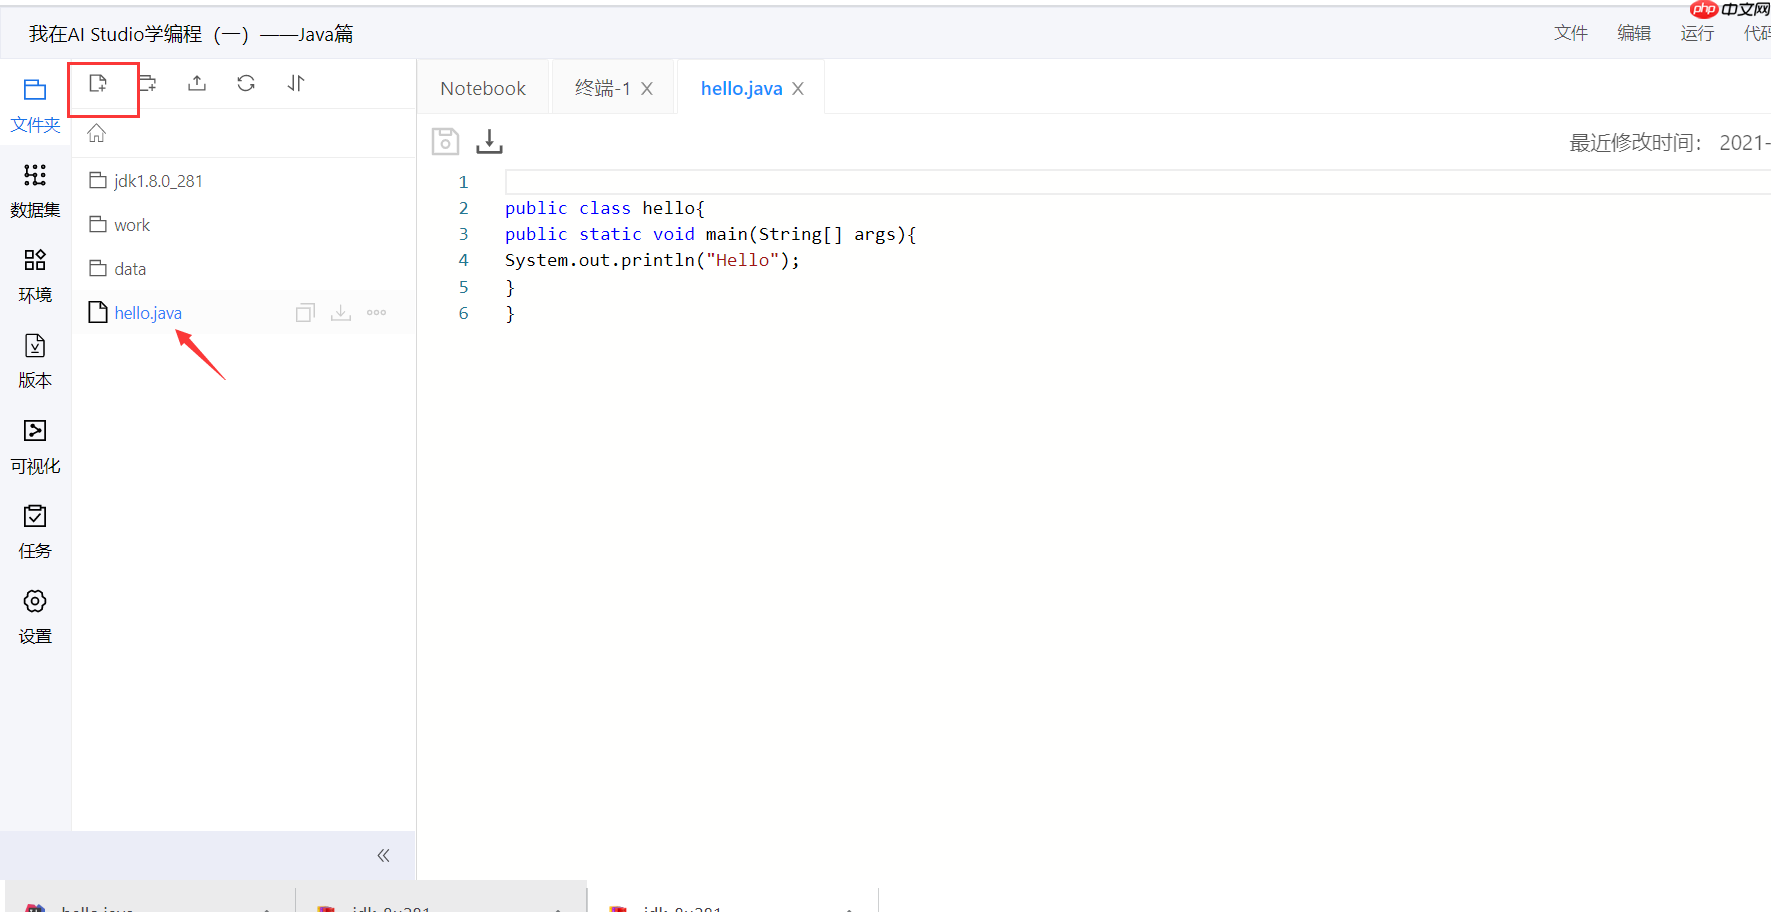Open the work folder
The image size is (1771, 912).
pyautogui.click(x=132, y=224)
